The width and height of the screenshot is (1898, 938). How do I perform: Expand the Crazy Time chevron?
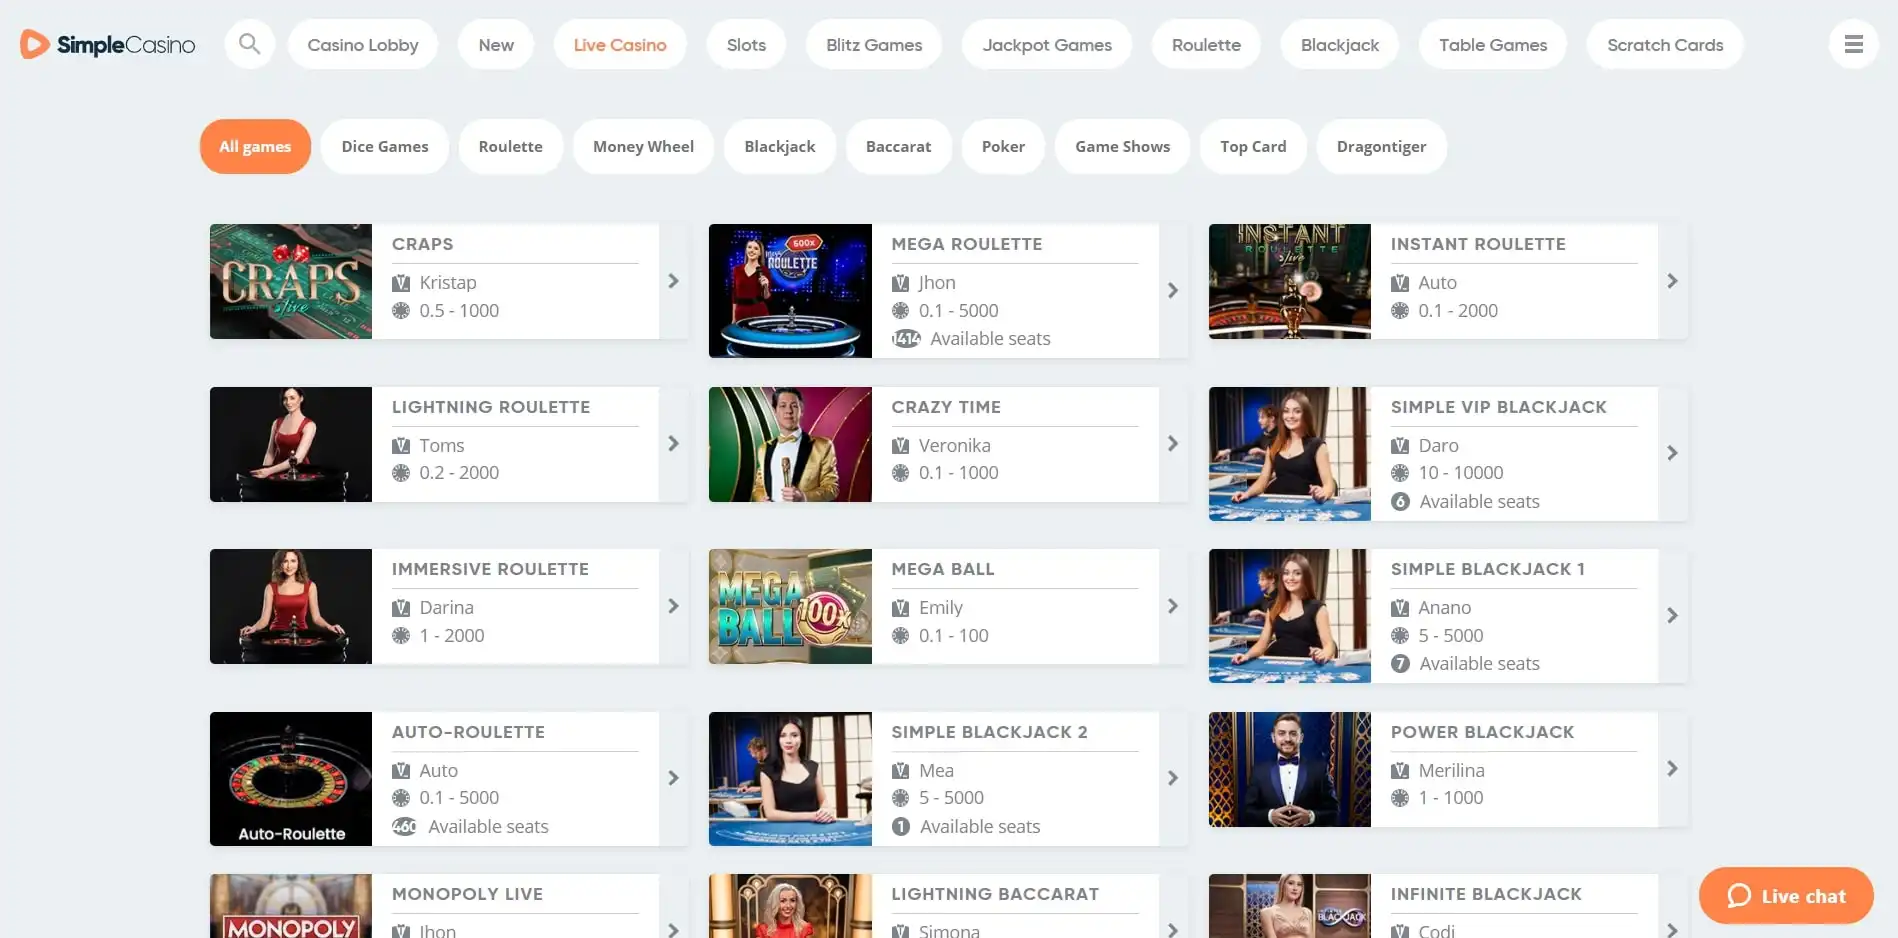[1173, 443]
